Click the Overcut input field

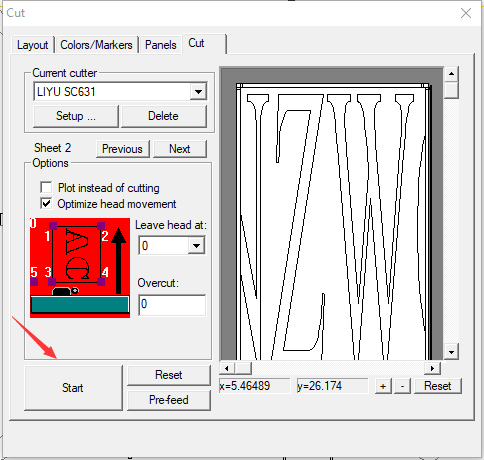pyautogui.click(x=172, y=304)
